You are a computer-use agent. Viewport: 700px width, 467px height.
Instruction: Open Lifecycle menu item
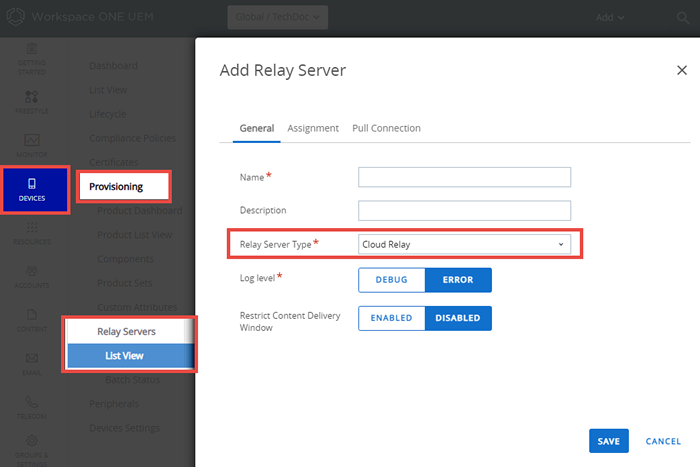coord(108,114)
